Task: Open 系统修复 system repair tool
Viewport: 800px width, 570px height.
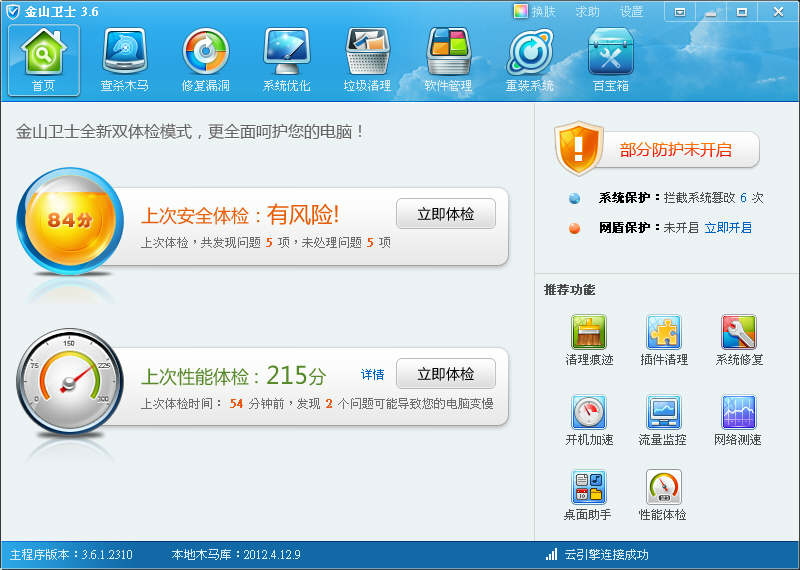Action: [x=739, y=340]
